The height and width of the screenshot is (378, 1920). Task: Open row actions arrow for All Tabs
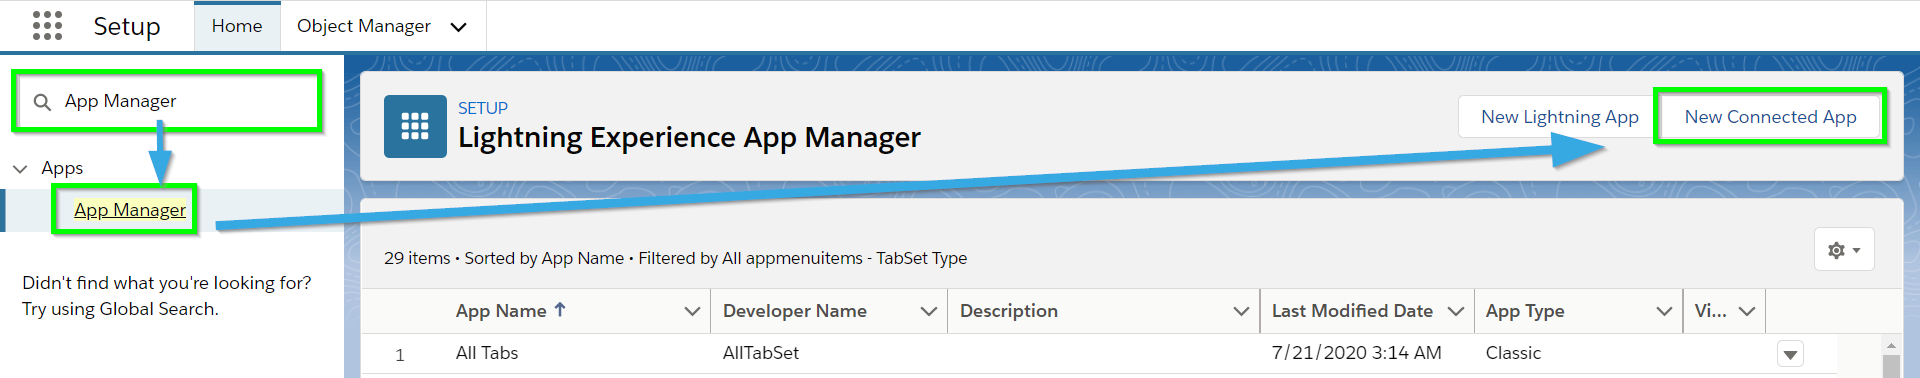pos(1790,354)
